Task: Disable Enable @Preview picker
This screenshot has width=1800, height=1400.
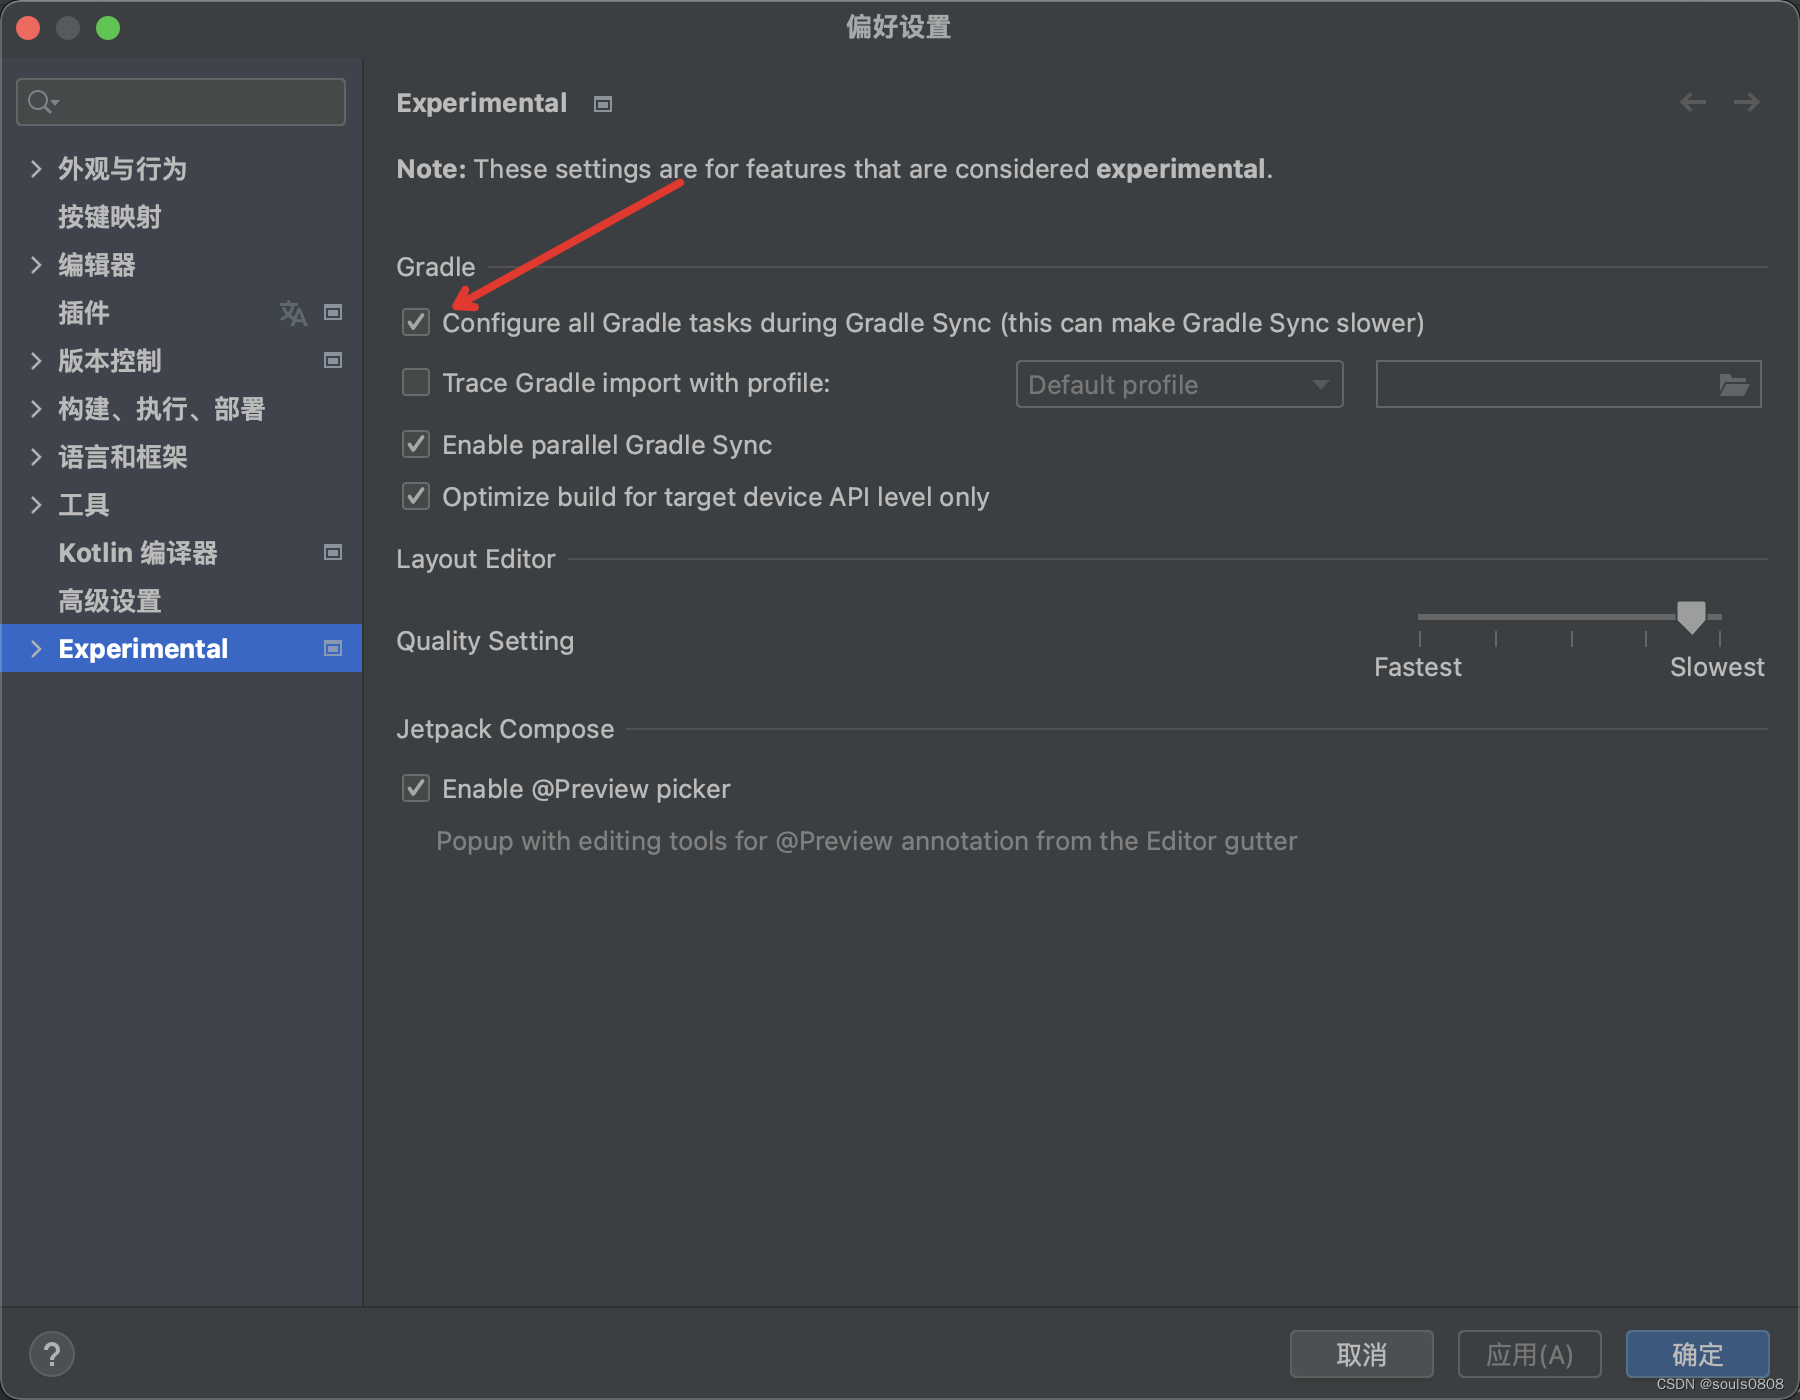Action: pos(415,788)
